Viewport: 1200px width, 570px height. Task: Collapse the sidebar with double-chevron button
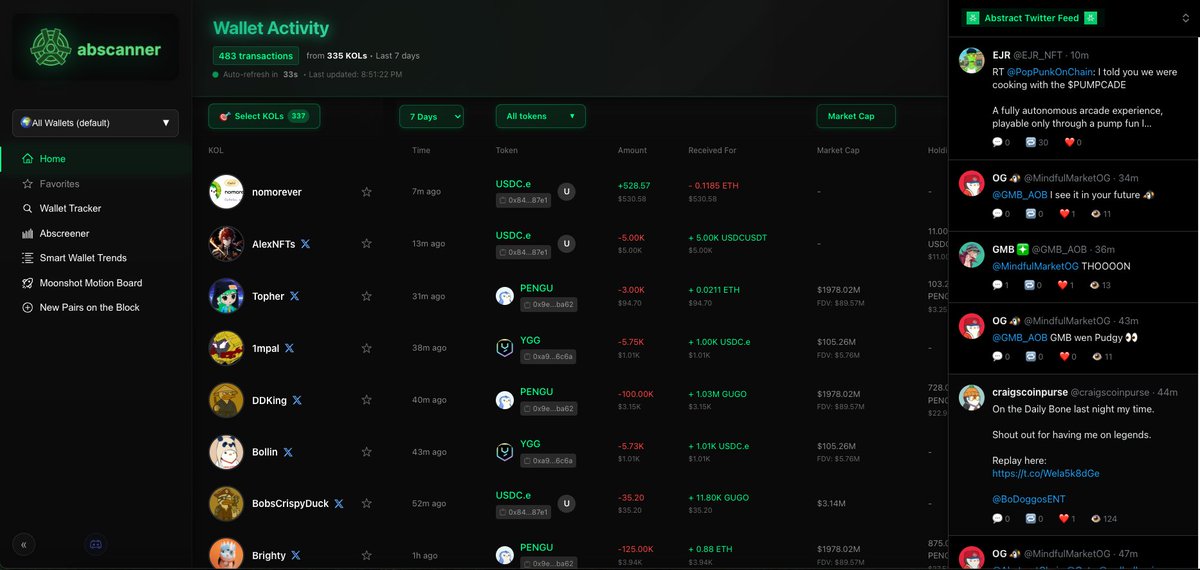click(x=23, y=545)
